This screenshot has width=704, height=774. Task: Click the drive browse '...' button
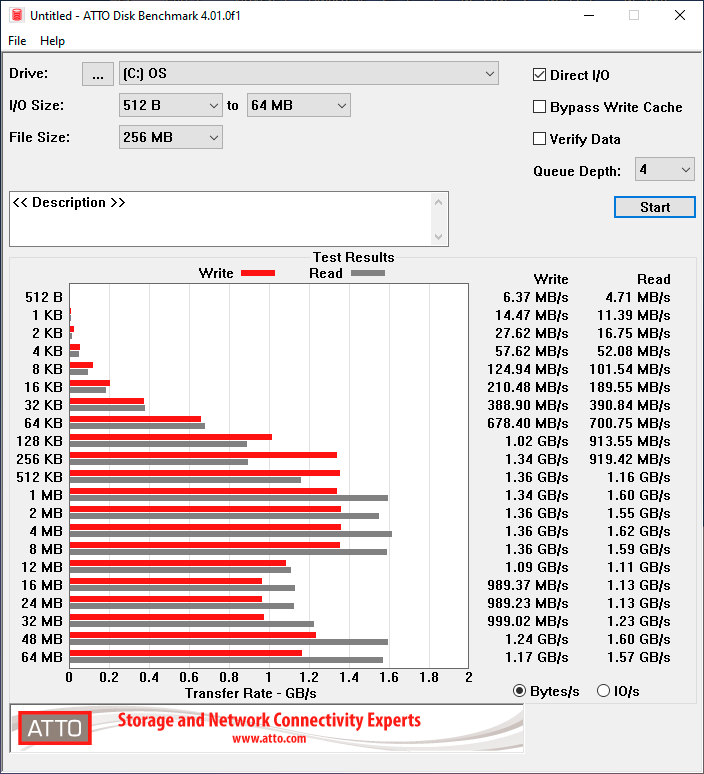tap(98, 74)
